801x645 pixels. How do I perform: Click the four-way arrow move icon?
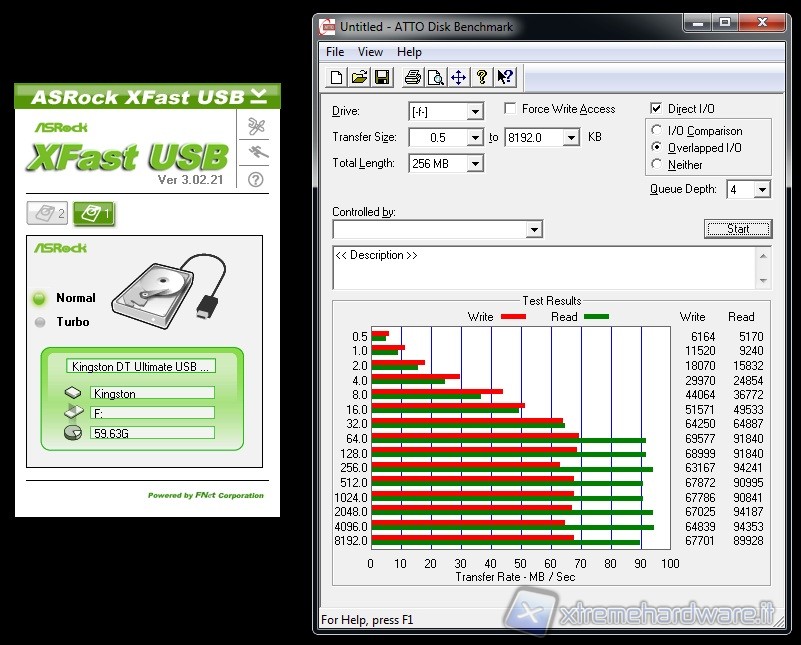tap(458, 77)
